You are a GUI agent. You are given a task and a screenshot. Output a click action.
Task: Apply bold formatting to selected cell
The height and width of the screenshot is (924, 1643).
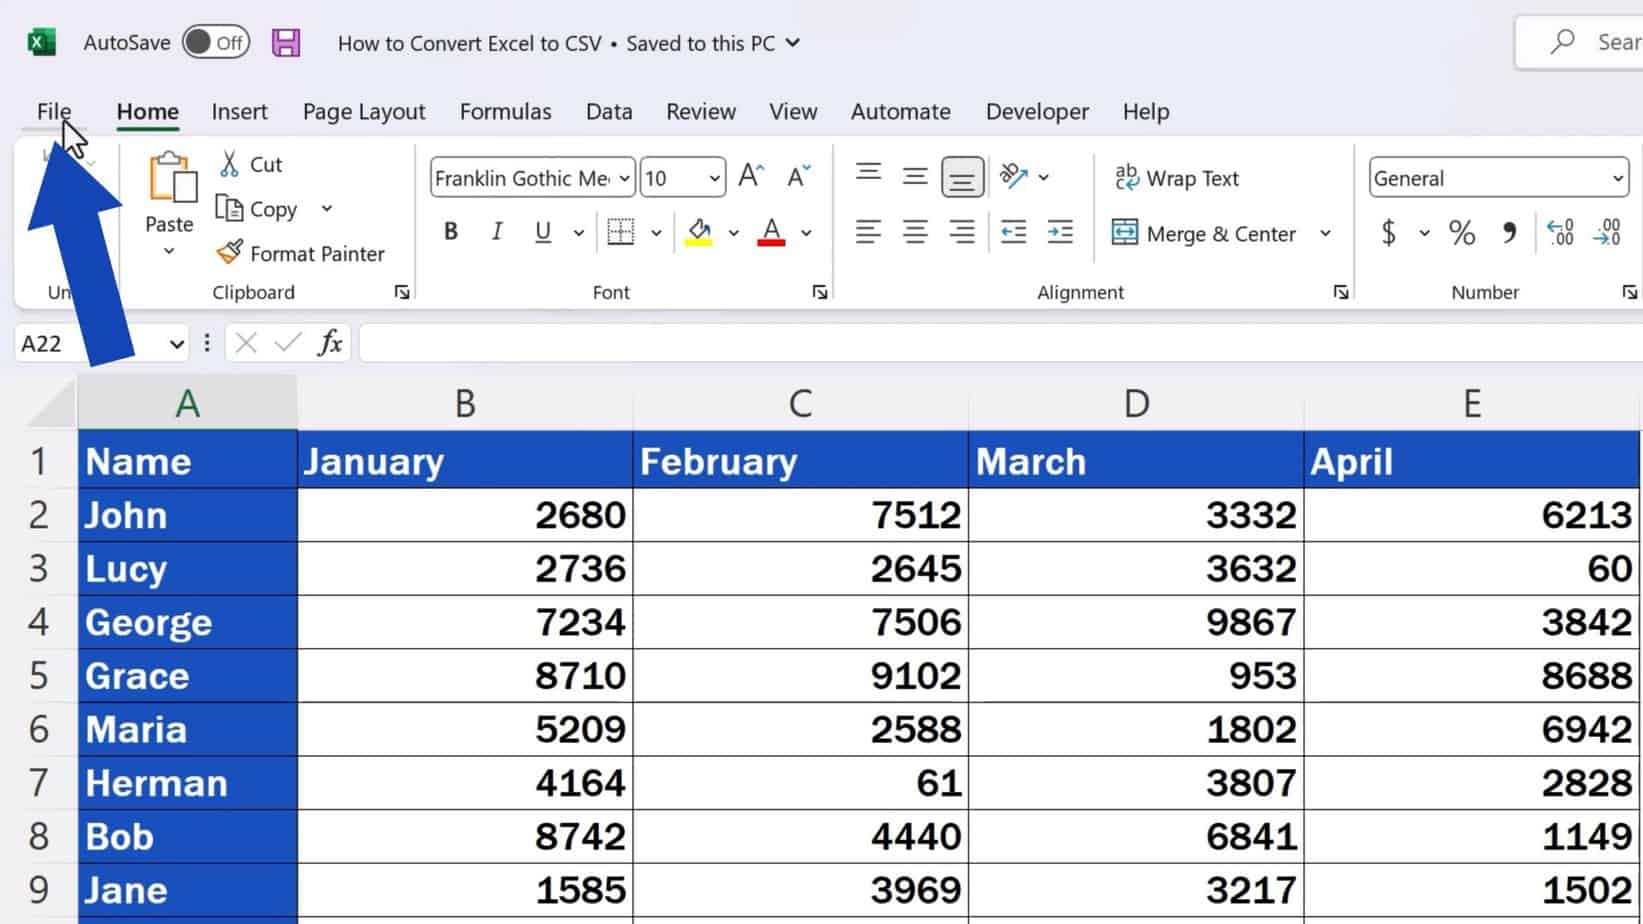click(x=450, y=231)
